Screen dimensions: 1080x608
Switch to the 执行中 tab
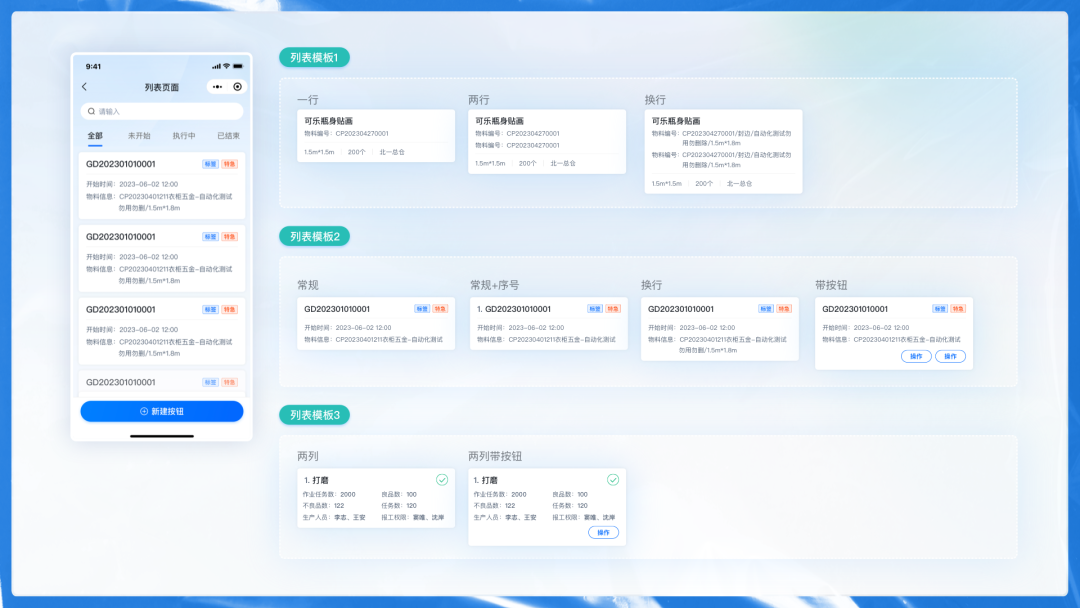pyautogui.click(x=183, y=136)
